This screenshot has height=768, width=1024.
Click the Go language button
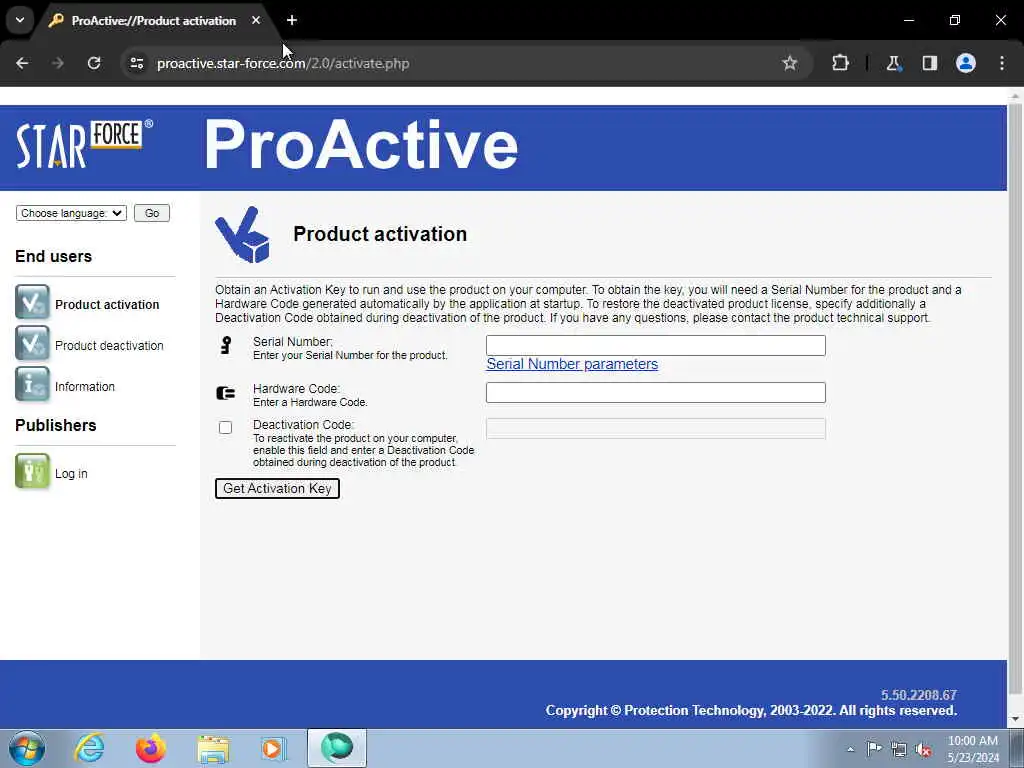pyautogui.click(x=152, y=213)
